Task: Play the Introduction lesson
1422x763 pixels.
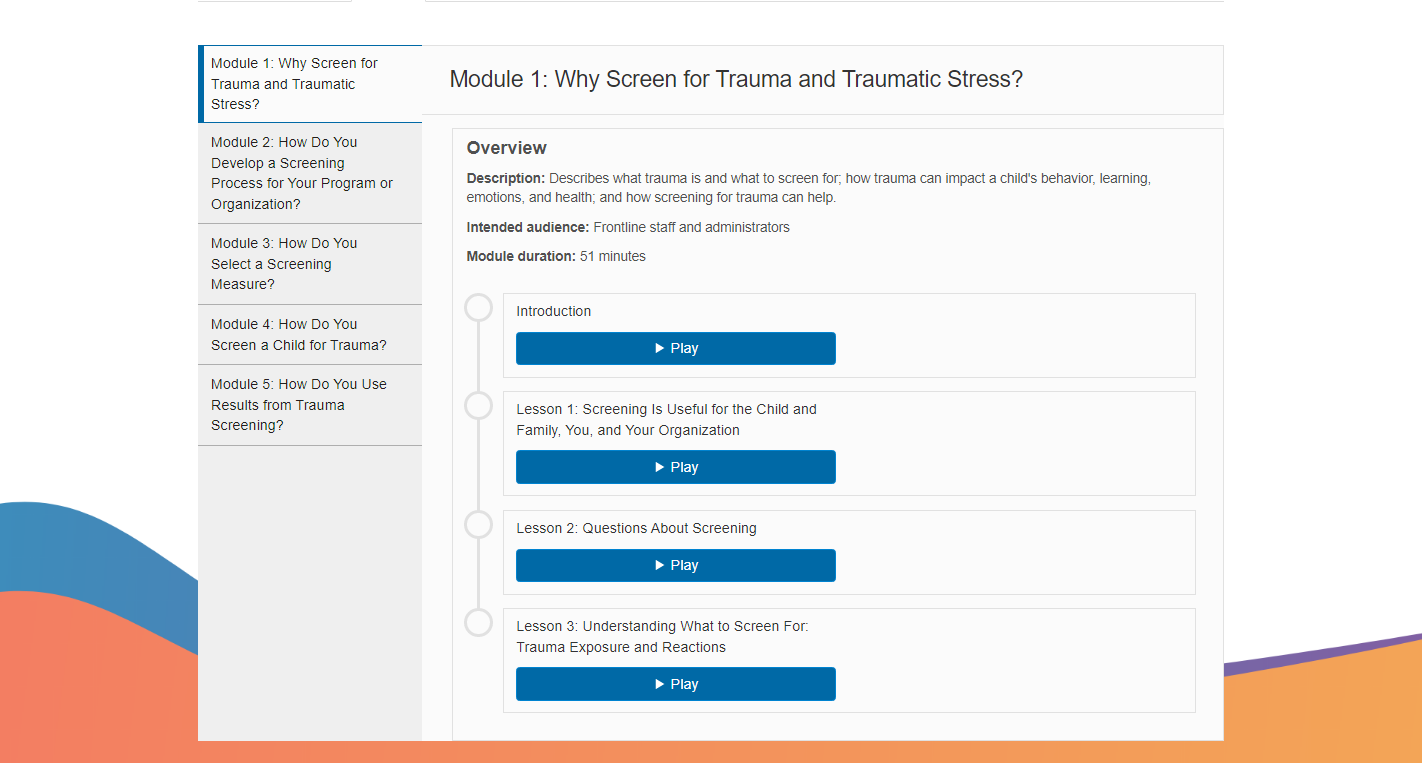Action: pos(675,349)
